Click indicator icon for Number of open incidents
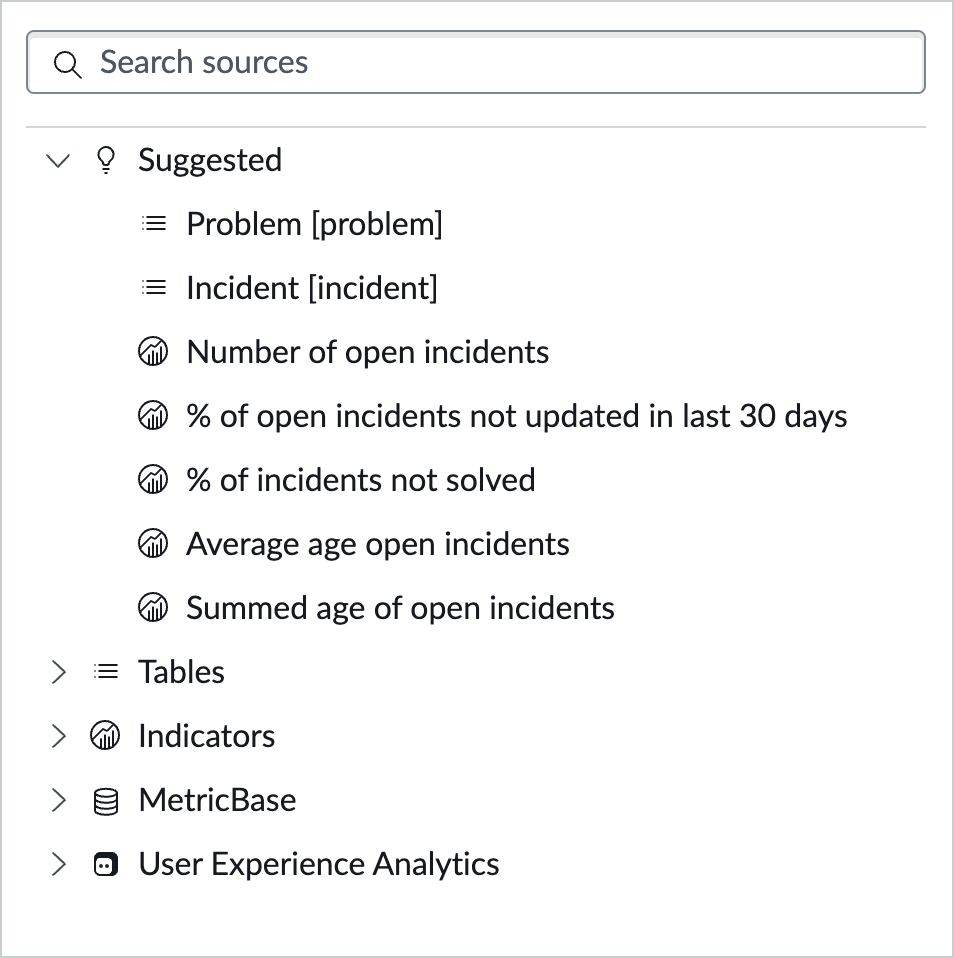 tap(153, 352)
